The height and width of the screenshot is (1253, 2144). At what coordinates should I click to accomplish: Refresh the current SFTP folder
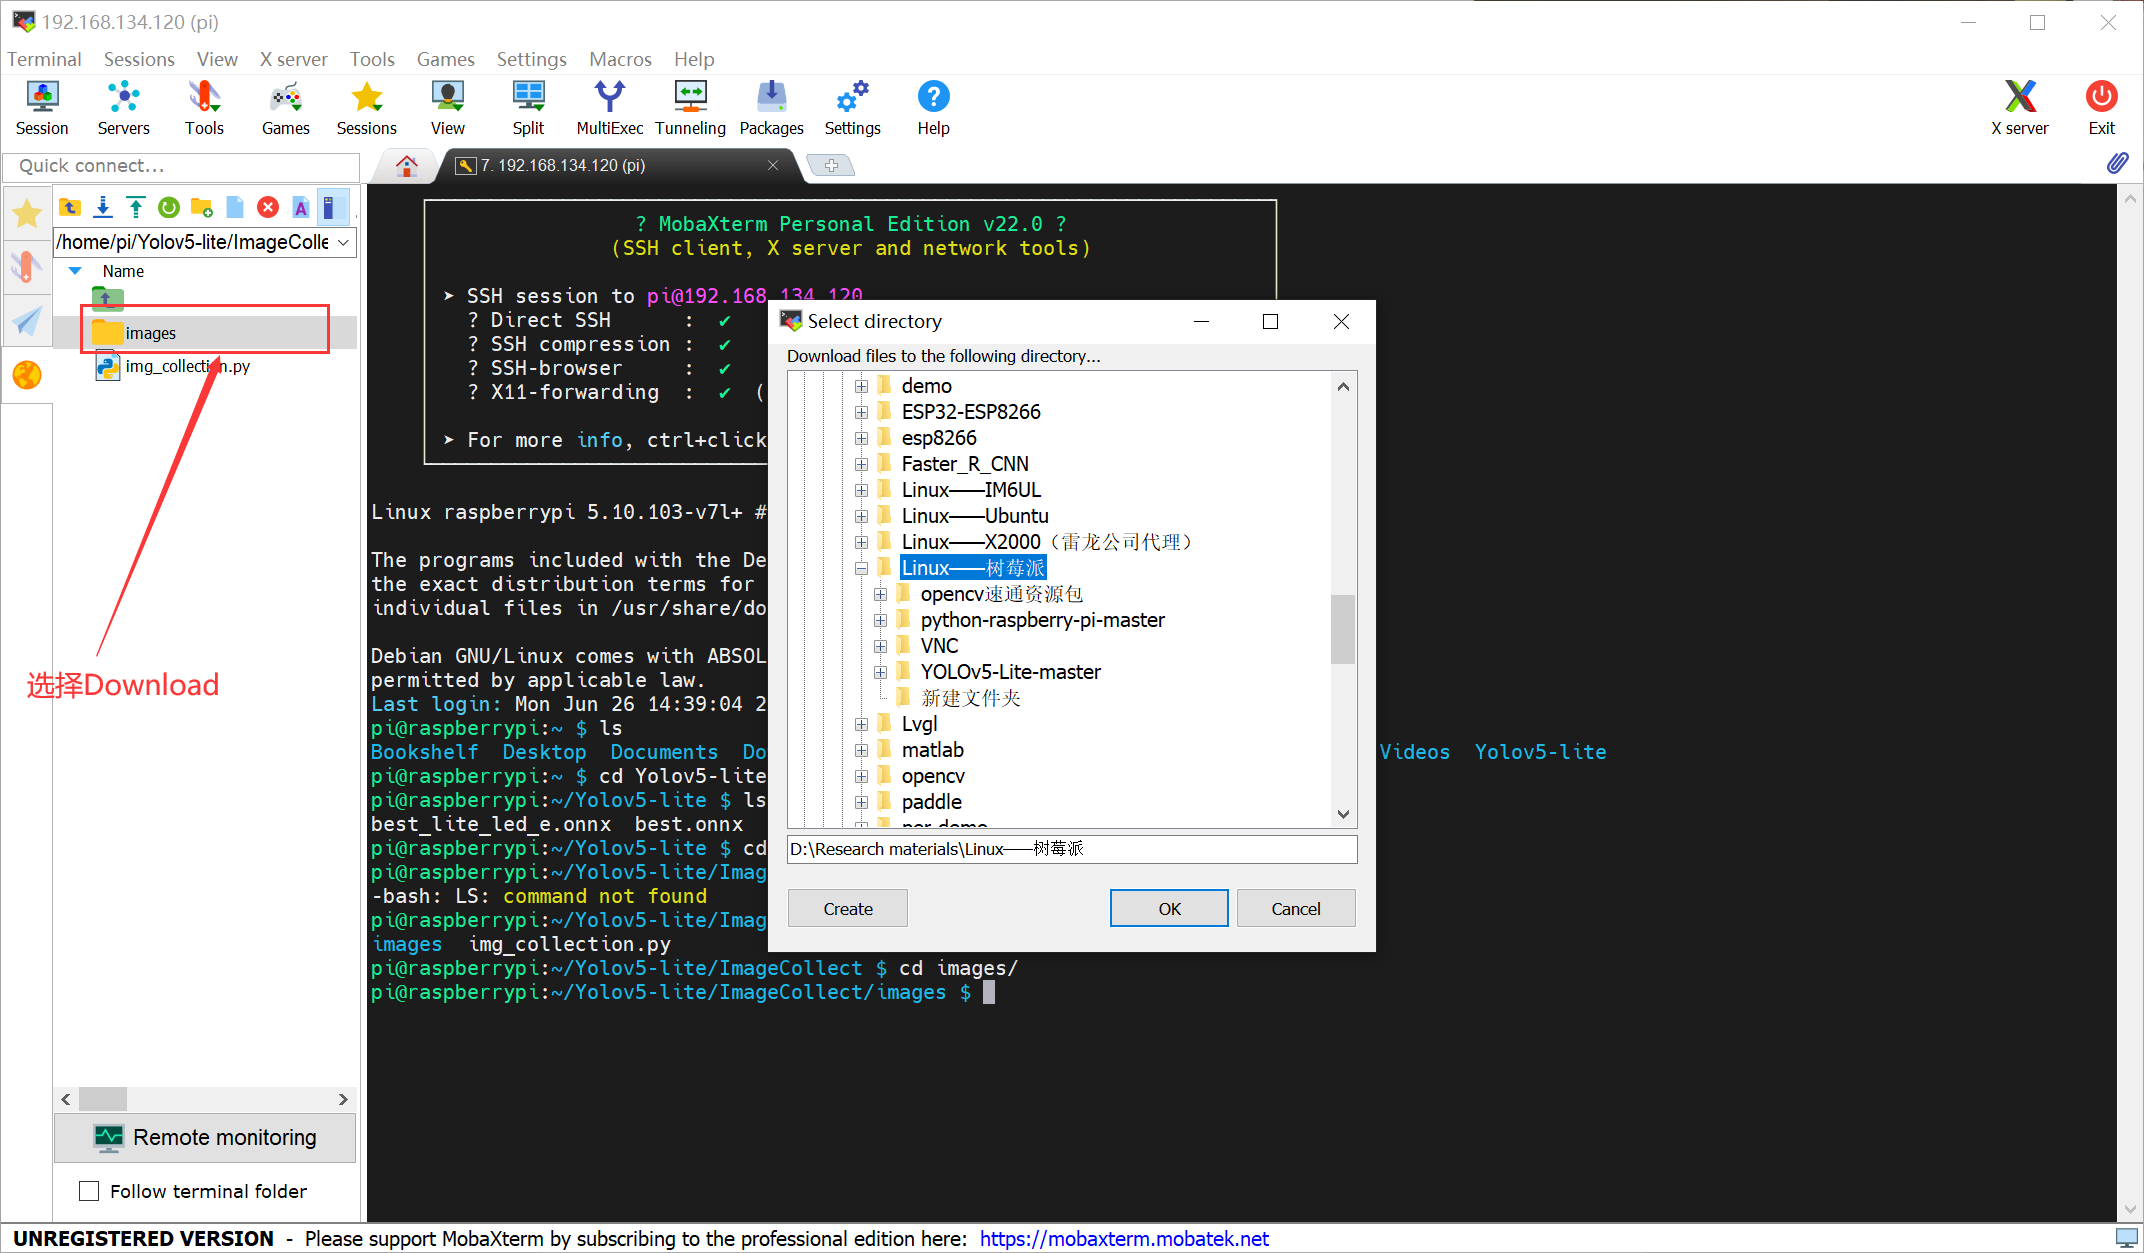169,207
